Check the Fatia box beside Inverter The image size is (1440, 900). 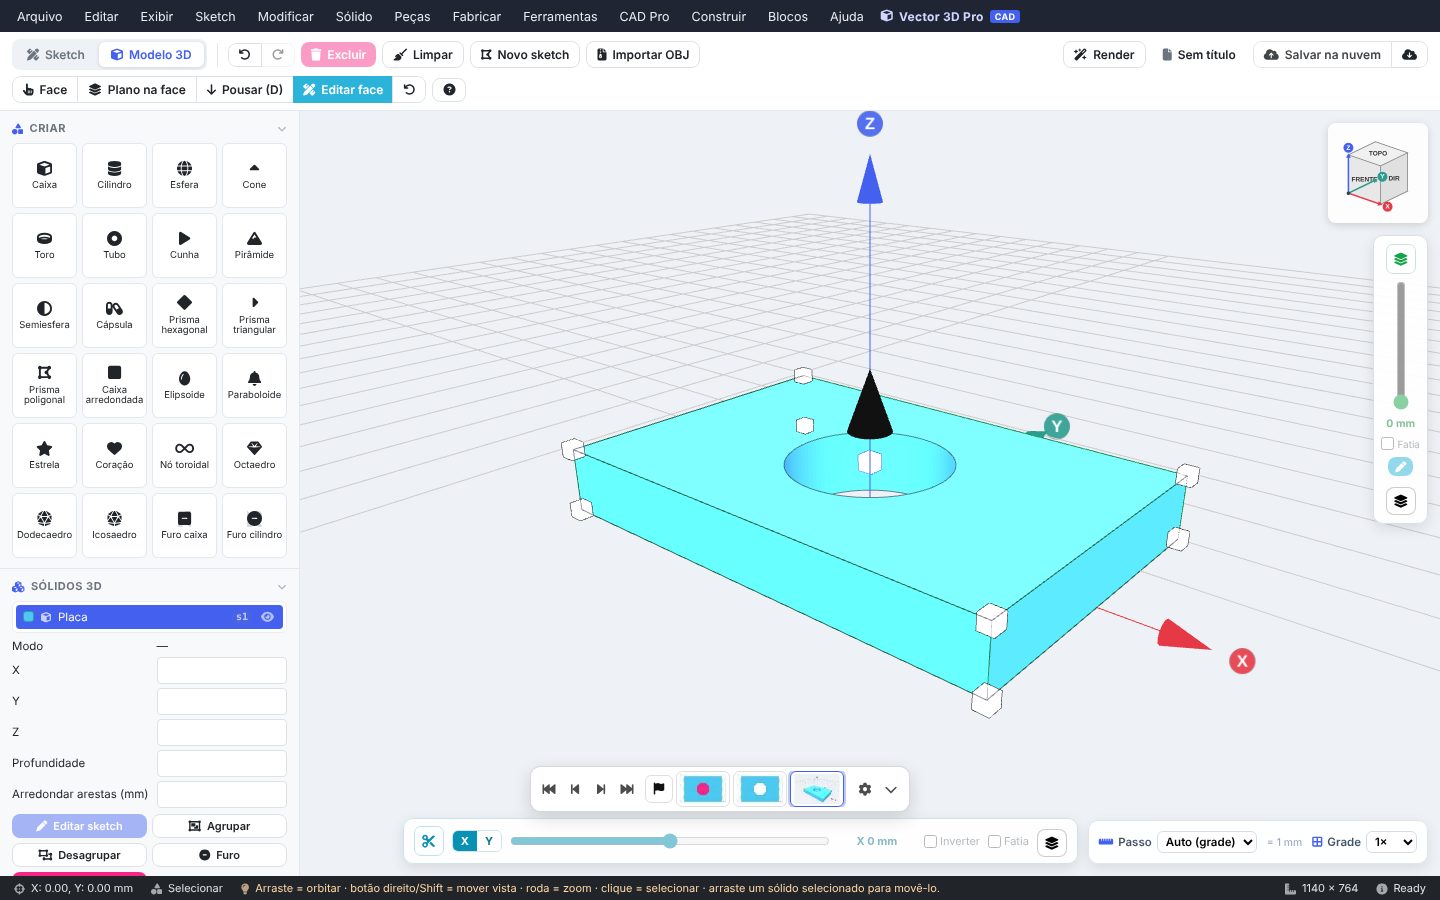pyautogui.click(x=994, y=842)
